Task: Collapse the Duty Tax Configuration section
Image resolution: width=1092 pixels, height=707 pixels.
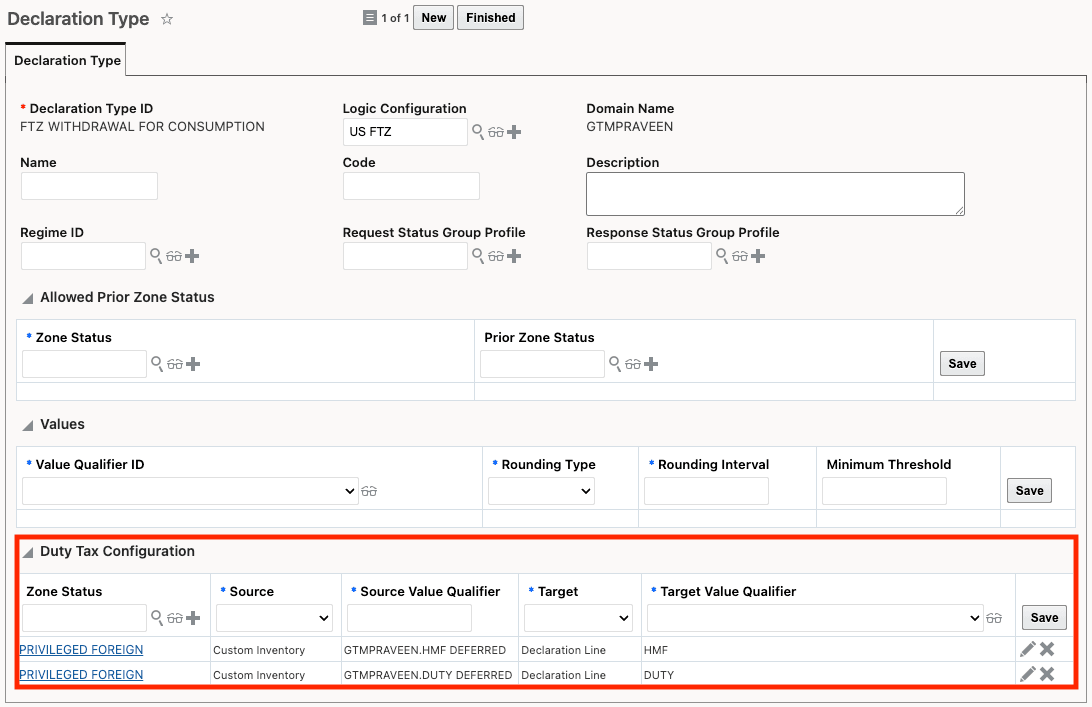Action: pyautogui.click(x=28, y=552)
